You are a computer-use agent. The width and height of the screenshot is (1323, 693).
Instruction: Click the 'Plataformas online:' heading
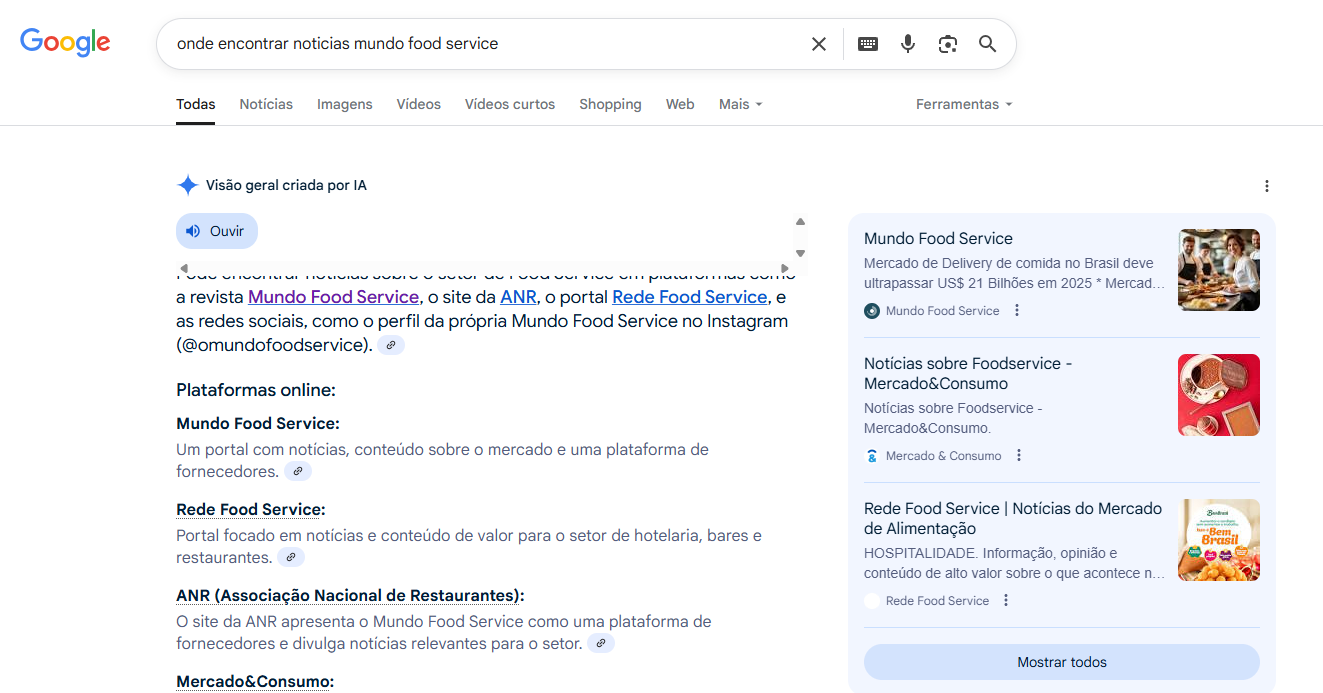(x=256, y=390)
